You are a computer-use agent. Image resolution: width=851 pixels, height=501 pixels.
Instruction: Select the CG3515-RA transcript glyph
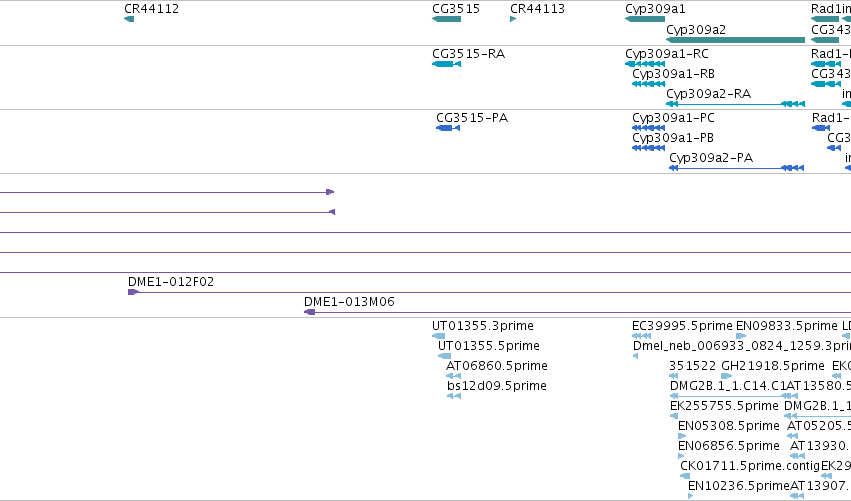(447, 64)
